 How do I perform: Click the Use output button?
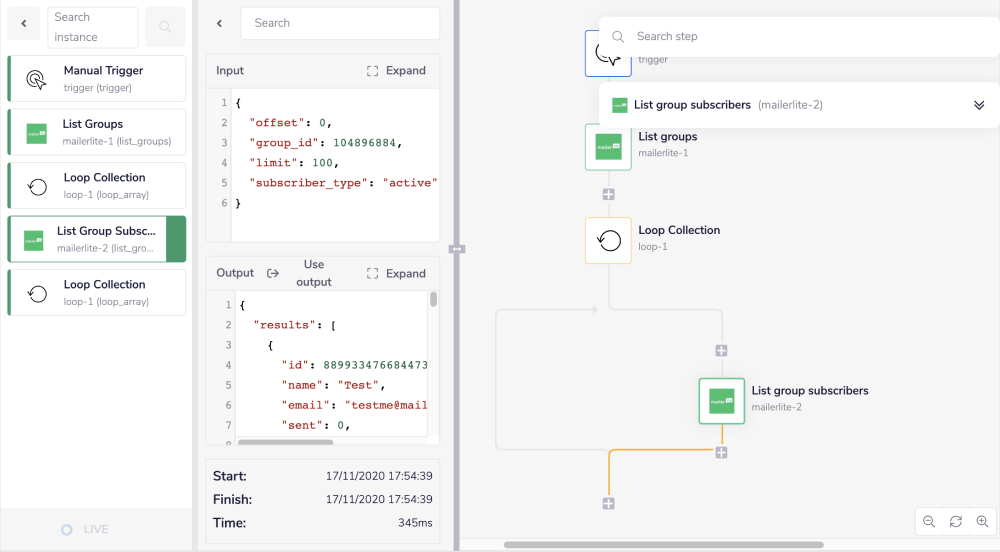[x=300, y=273]
